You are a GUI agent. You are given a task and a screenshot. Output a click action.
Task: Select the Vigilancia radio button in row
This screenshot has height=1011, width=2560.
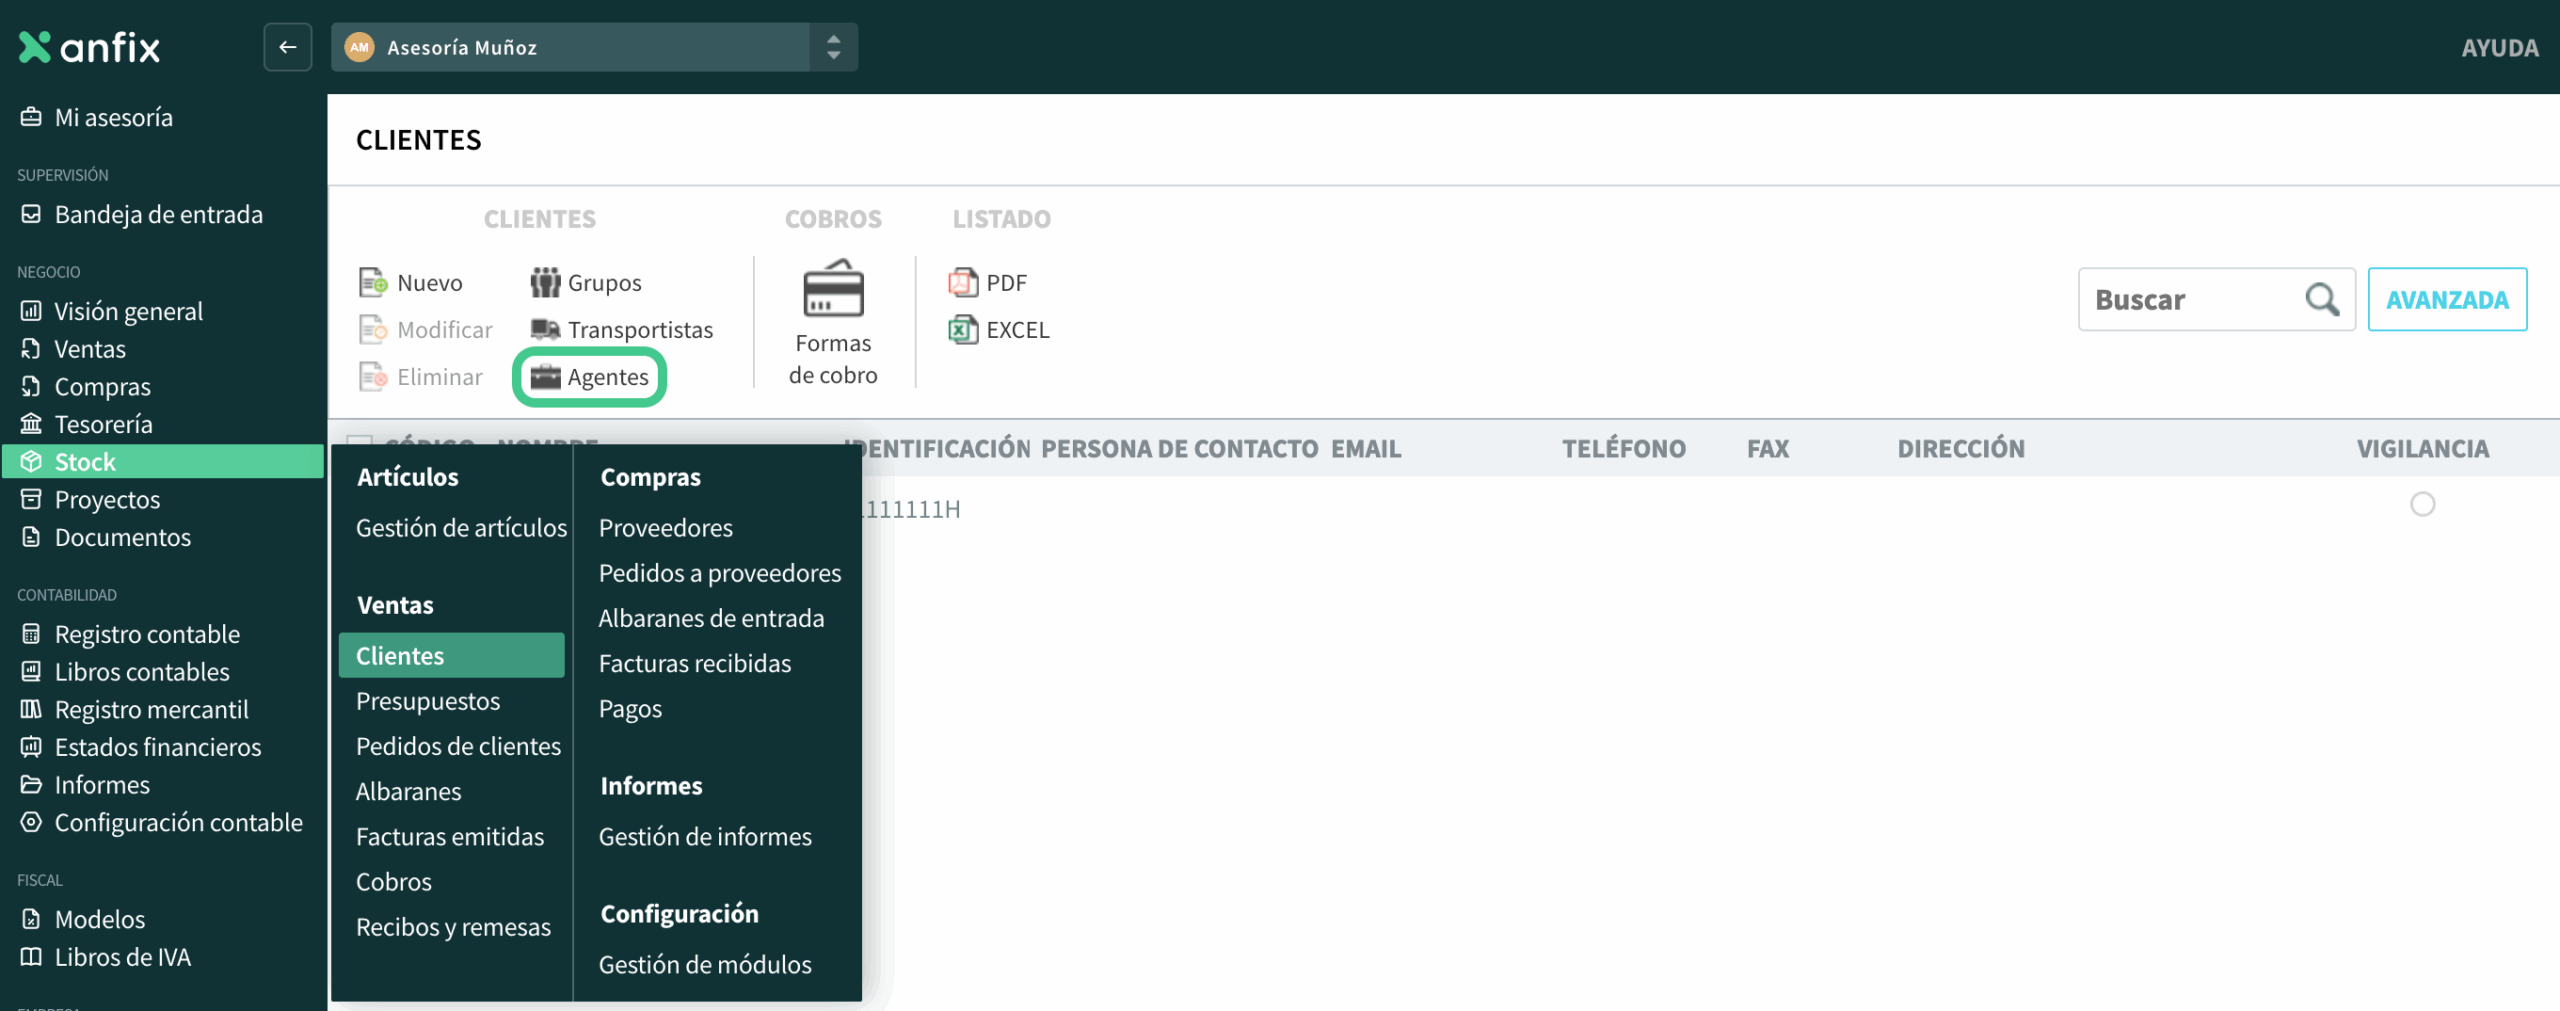point(2421,504)
